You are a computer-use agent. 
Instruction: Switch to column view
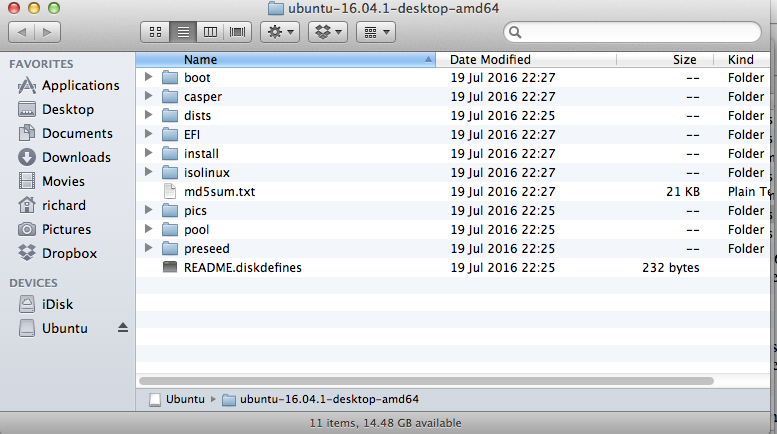point(210,32)
